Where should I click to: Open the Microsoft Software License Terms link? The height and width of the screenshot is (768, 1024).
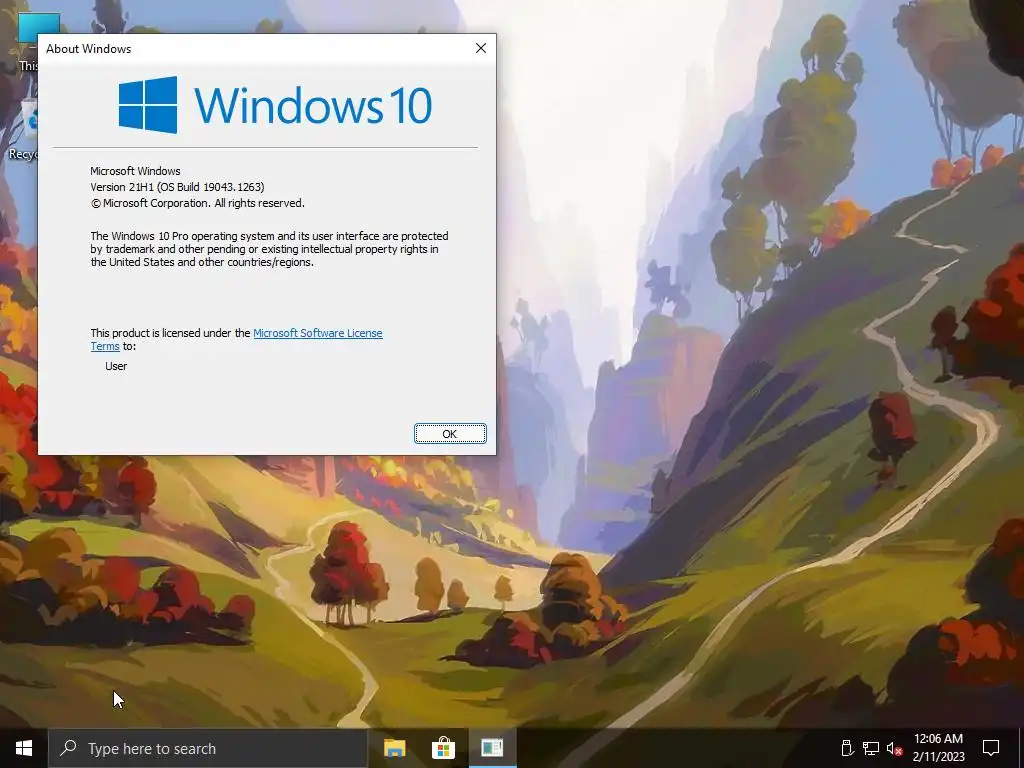(x=317, y=333)
